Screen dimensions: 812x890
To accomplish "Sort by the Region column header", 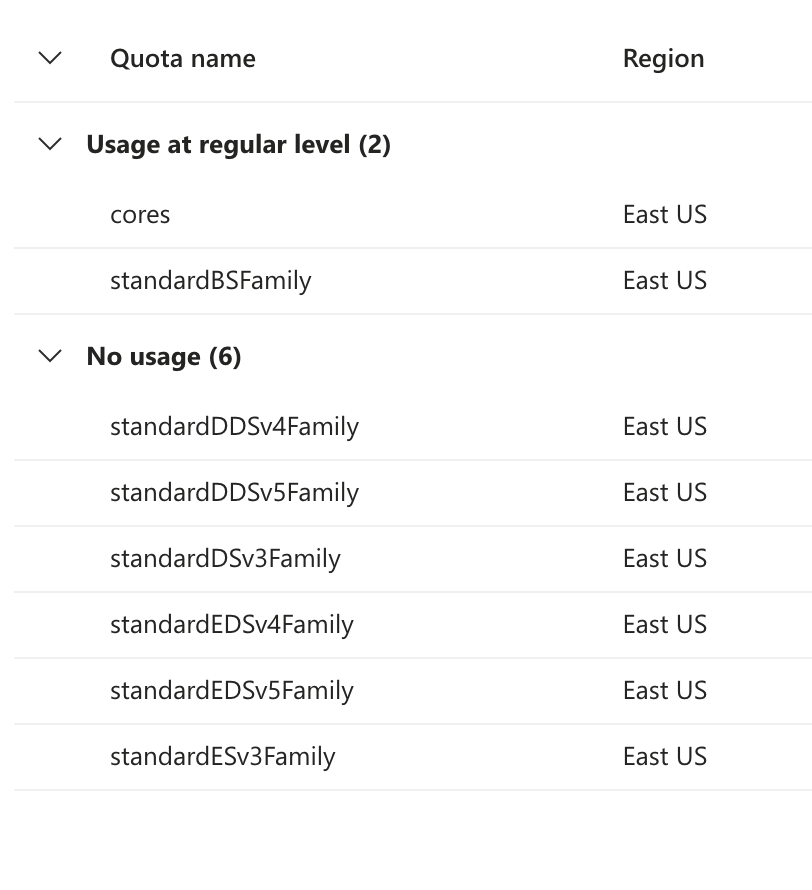I will (663, 58).
